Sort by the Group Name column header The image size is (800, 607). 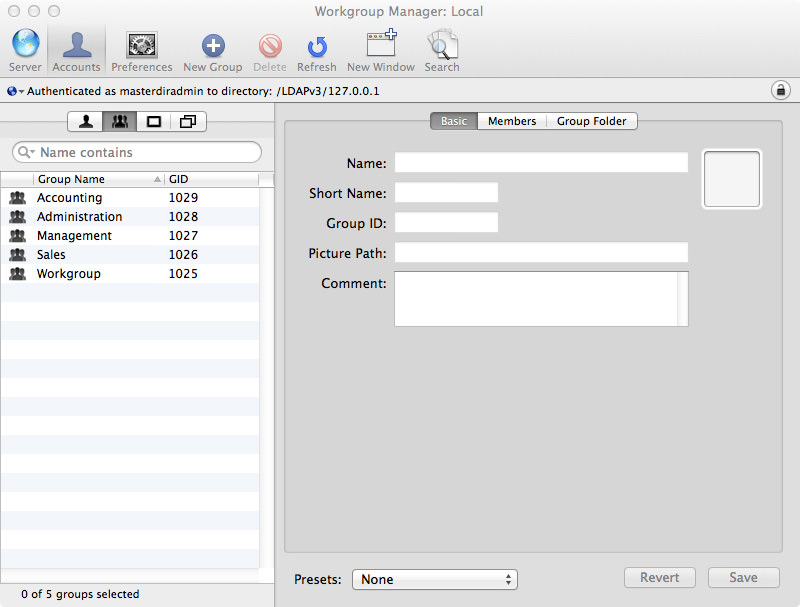99,179
